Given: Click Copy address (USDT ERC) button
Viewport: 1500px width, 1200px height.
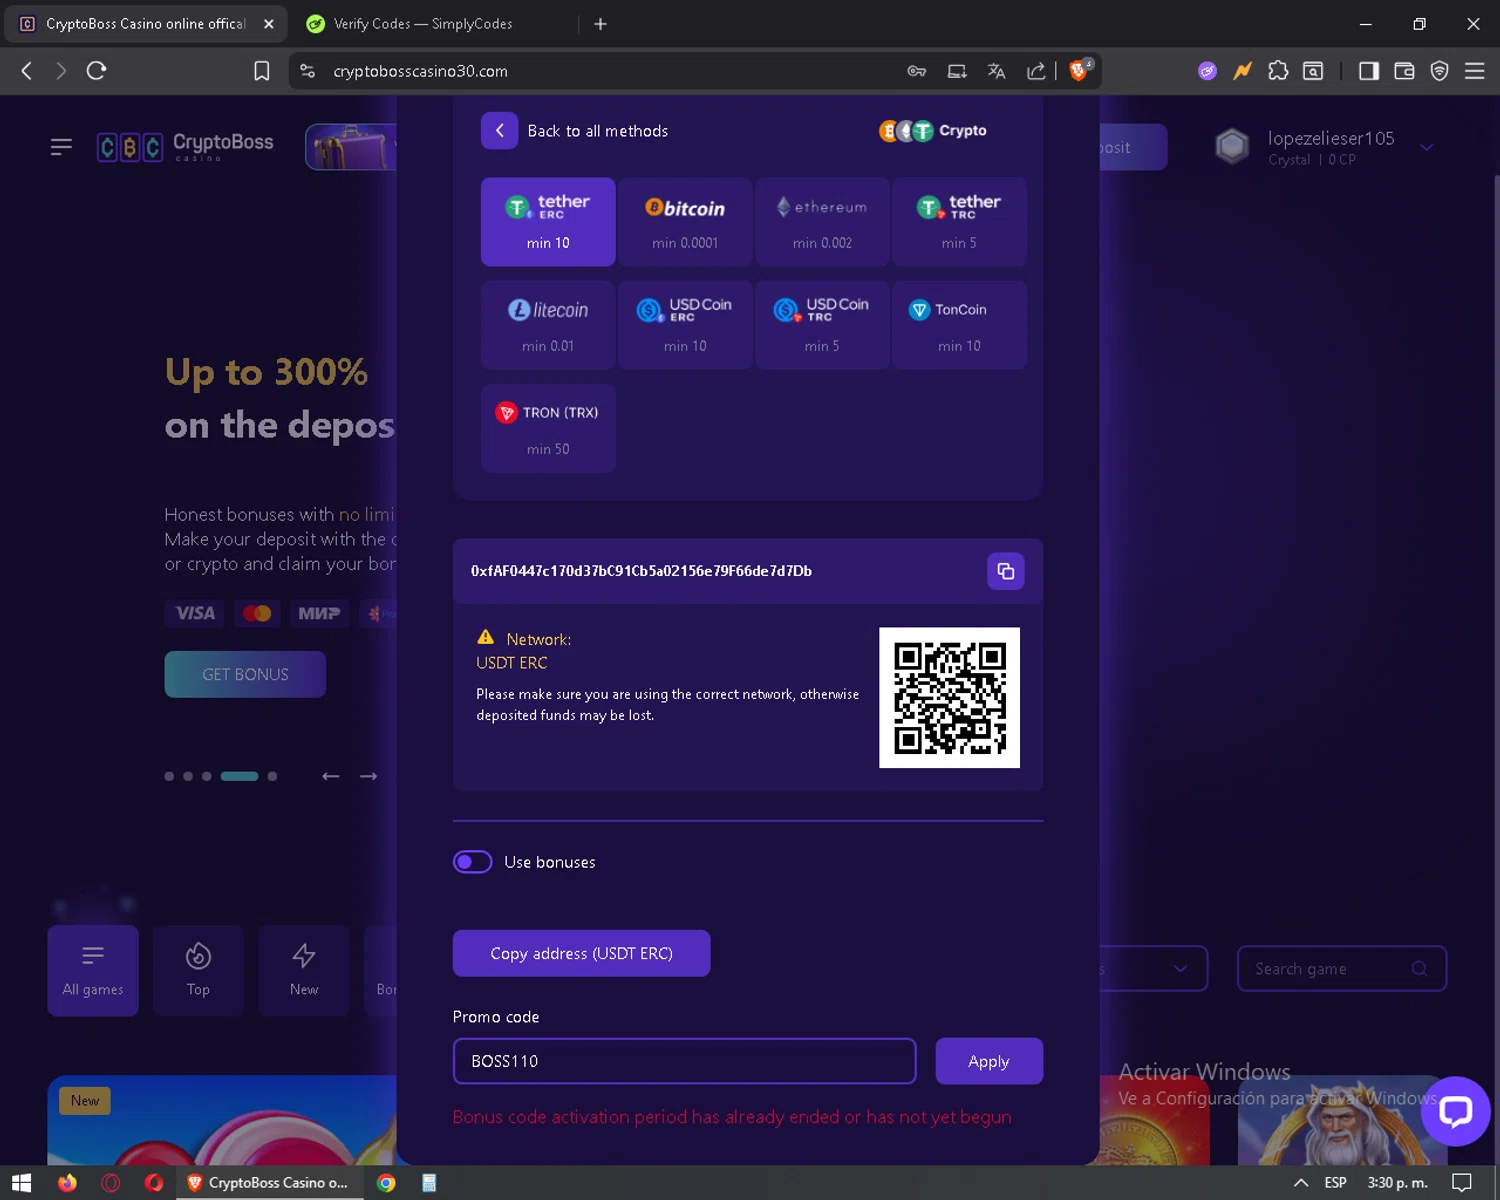Looking at the screenshot, I should coord(581,953).
